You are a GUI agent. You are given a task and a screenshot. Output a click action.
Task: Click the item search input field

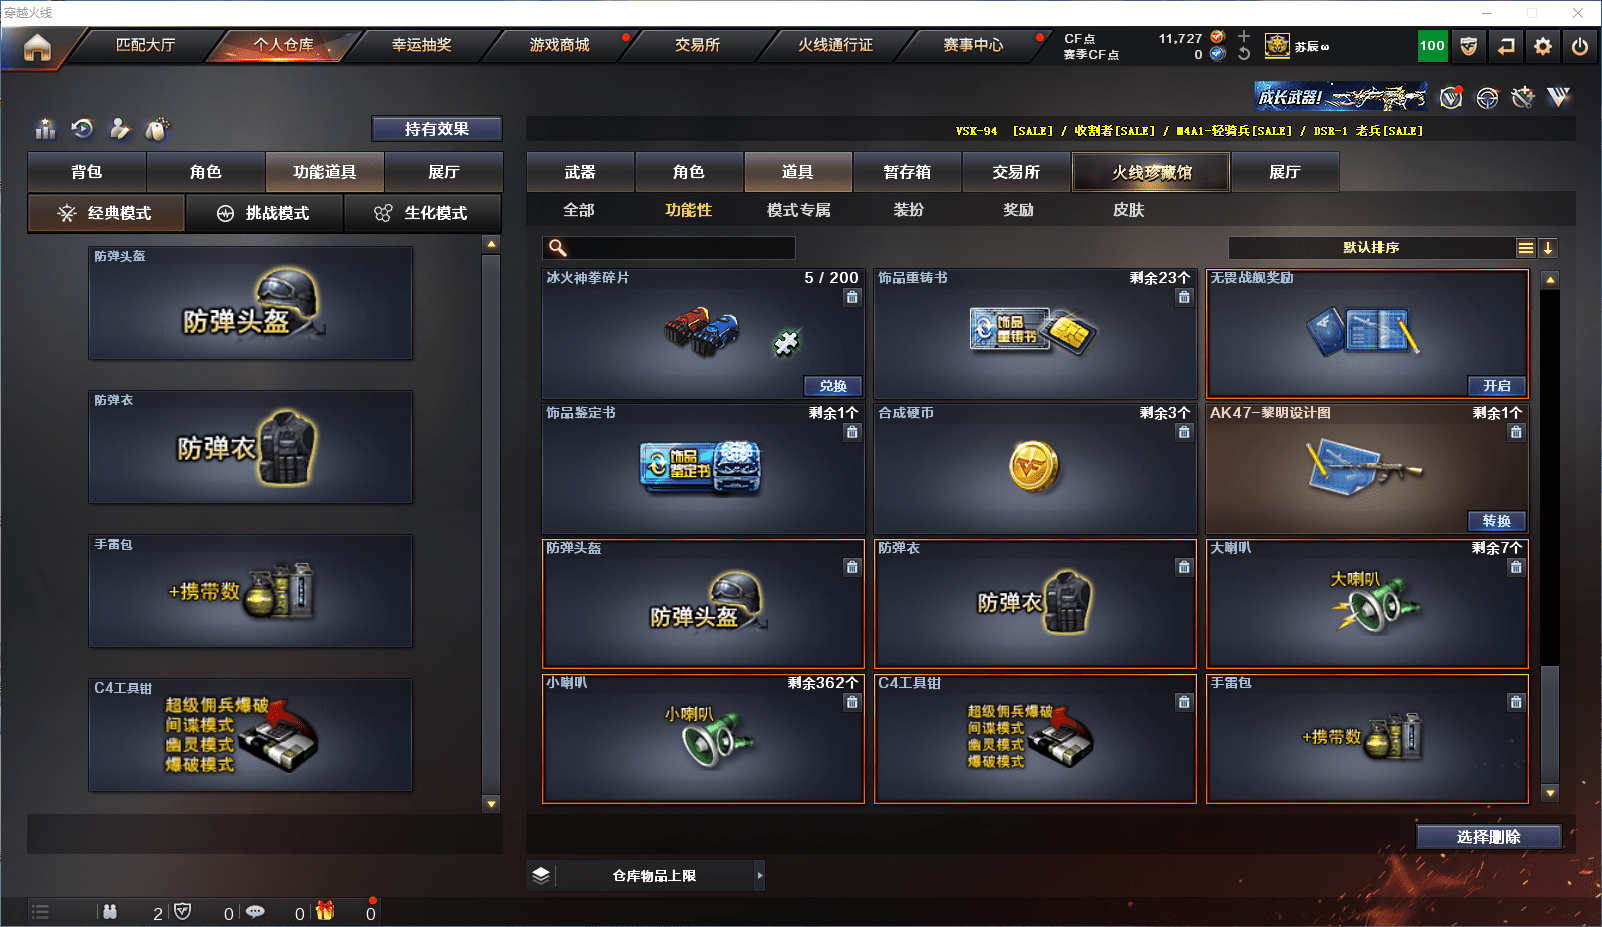(x=669, y=248)
